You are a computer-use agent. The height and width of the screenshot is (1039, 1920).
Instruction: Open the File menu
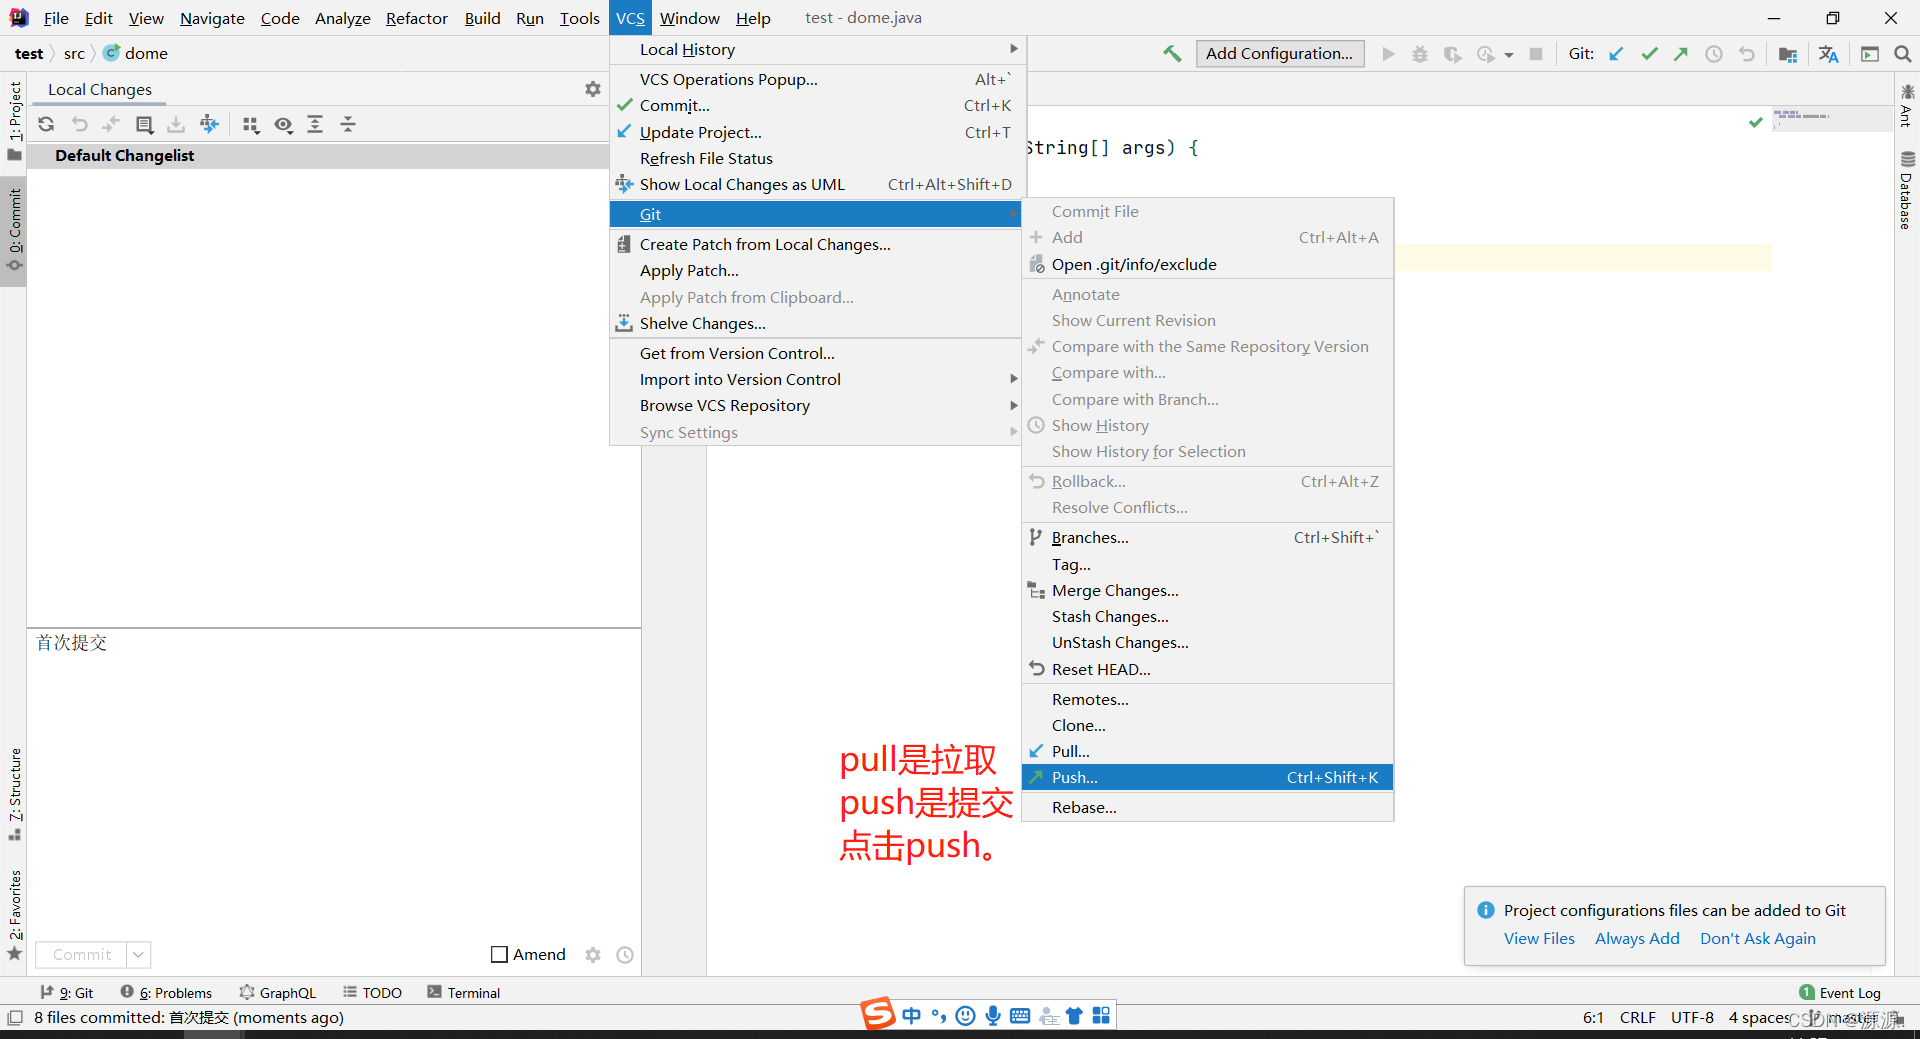coord(56,18)
